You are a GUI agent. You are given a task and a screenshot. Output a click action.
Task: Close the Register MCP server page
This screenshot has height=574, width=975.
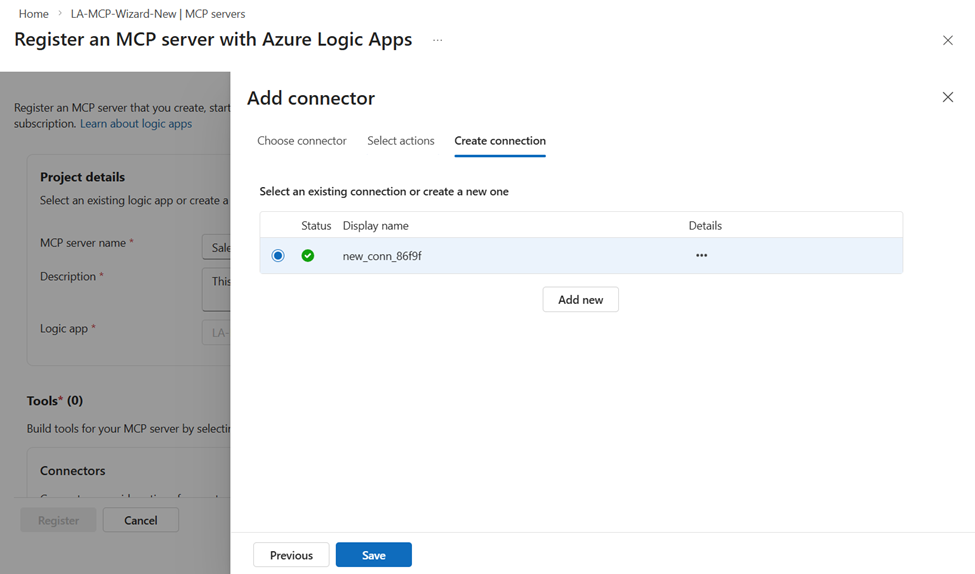[x=948, y=40]
